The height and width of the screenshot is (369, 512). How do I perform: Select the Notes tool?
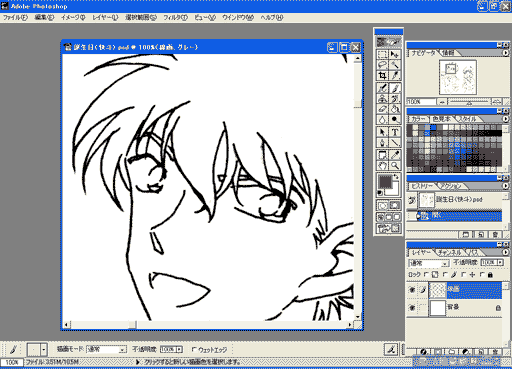pos(382,155)
